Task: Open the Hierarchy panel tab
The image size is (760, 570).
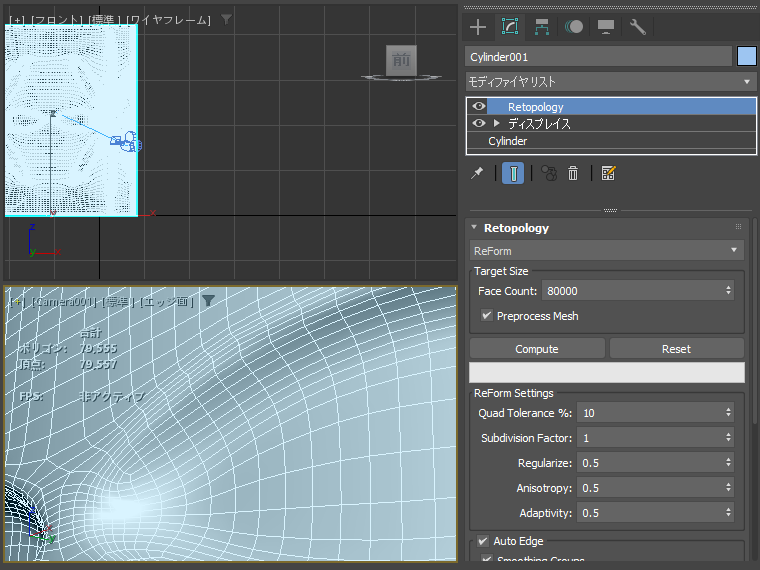Action: 542,27
